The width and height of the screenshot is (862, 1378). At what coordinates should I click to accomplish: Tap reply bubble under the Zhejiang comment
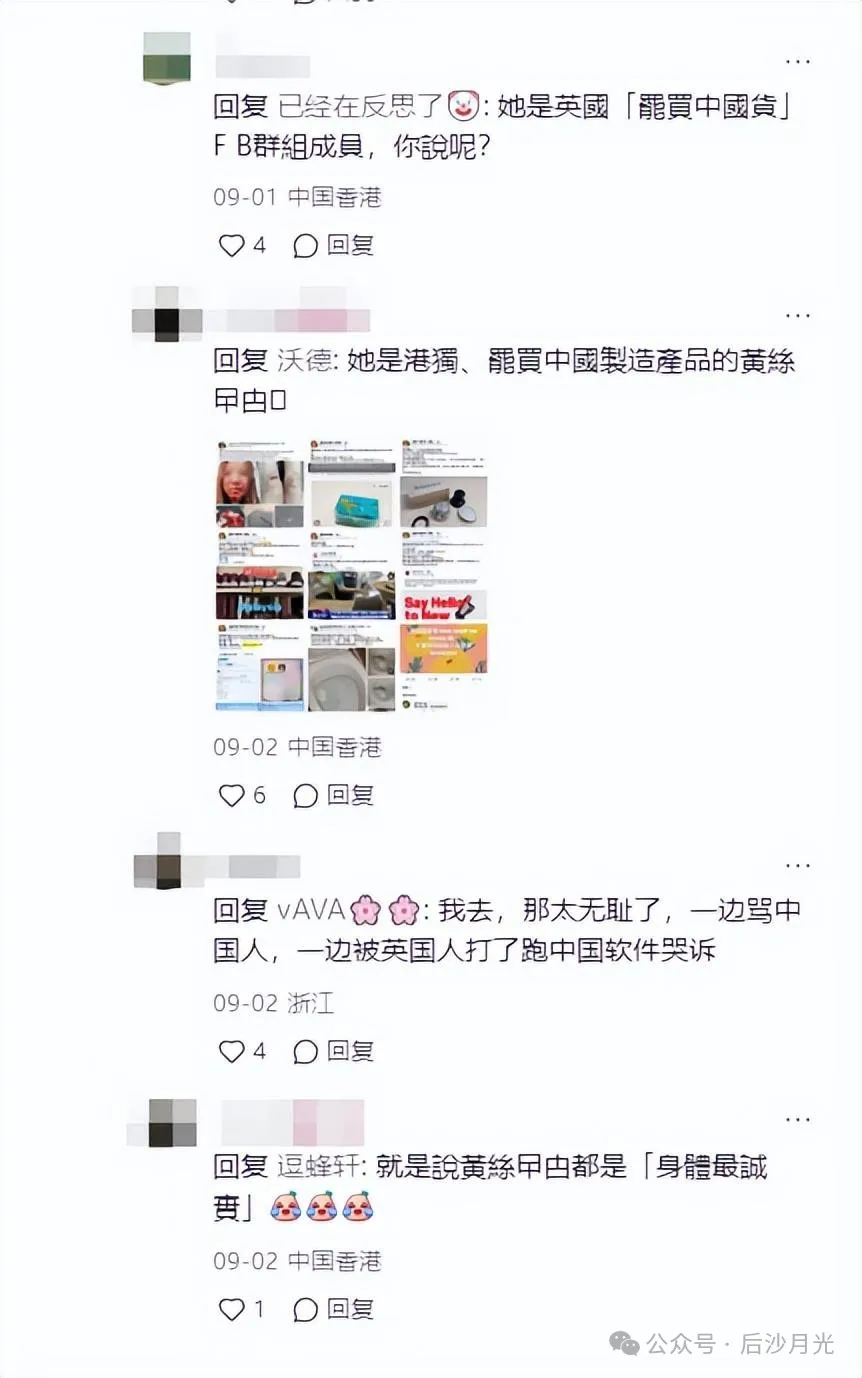306,1051
